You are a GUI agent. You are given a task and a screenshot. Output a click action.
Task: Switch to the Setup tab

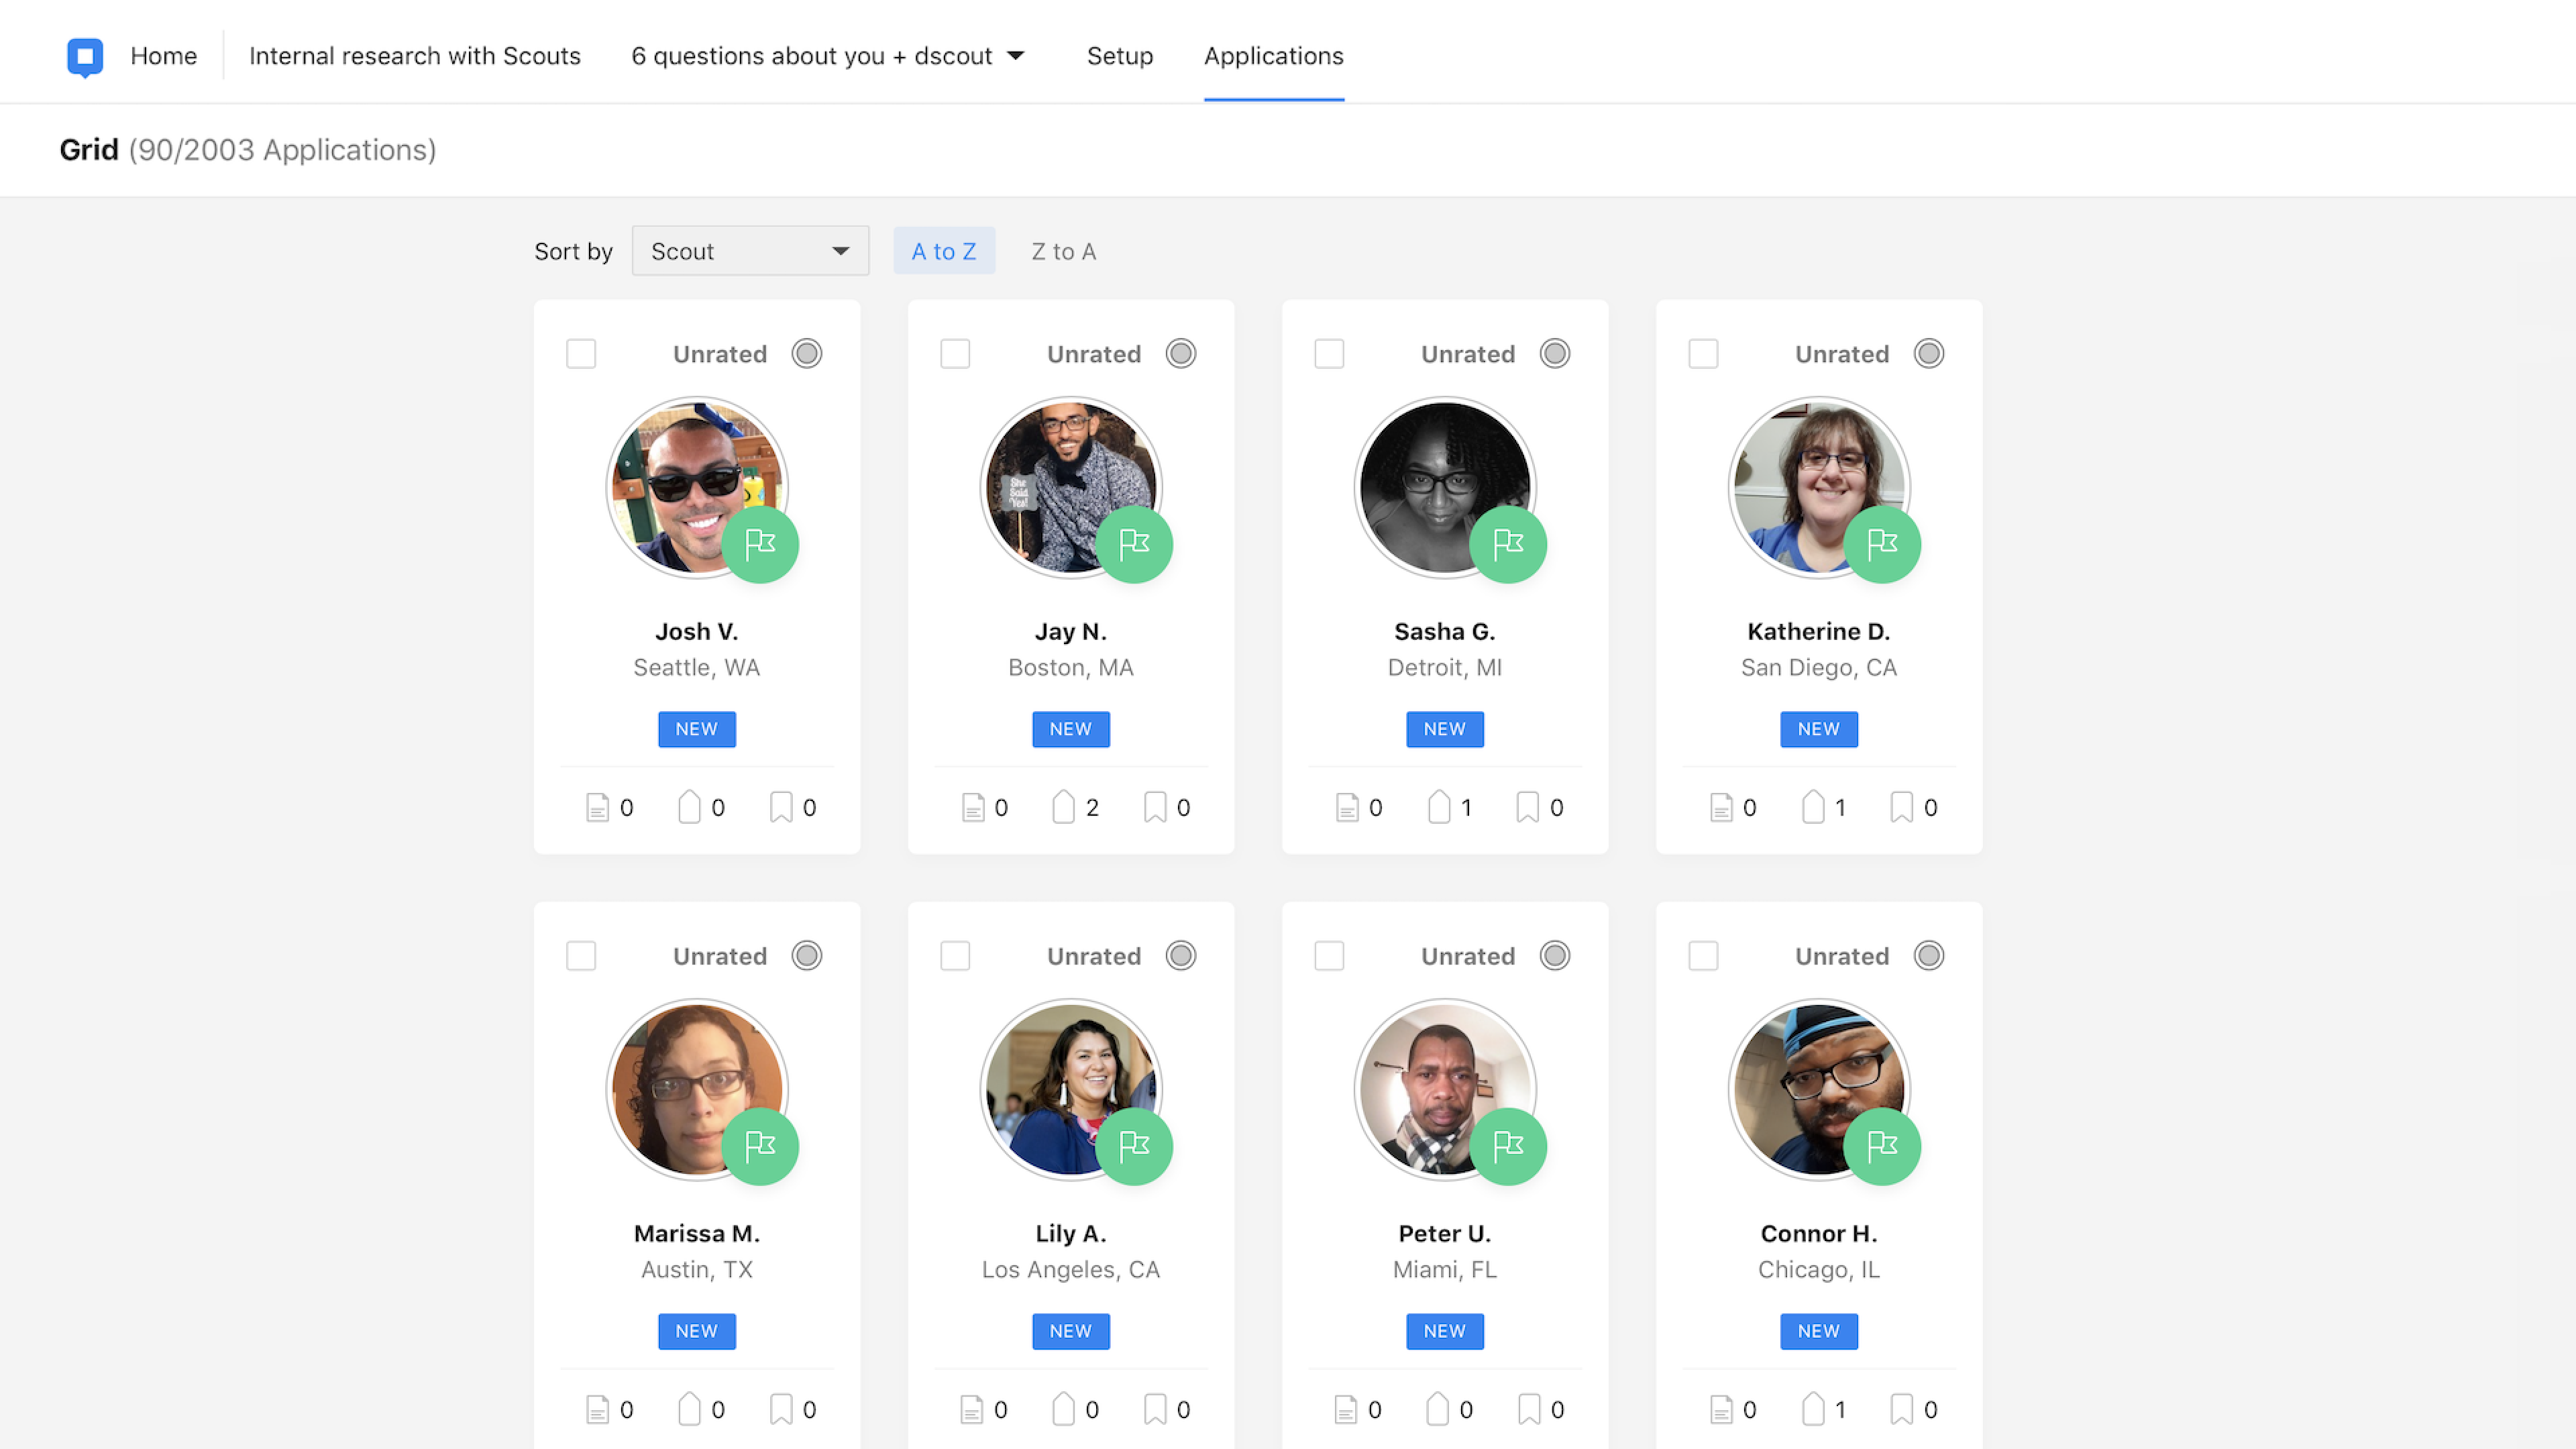[x=1119, y=56]
